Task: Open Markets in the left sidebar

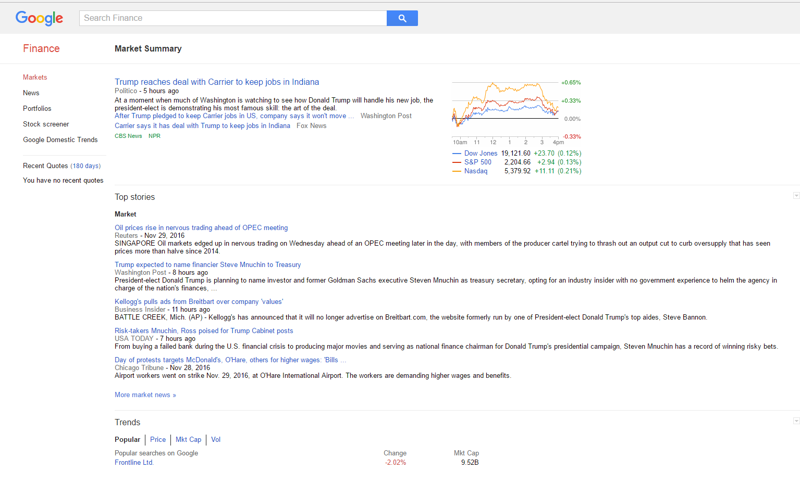Action: pos(35,77)
